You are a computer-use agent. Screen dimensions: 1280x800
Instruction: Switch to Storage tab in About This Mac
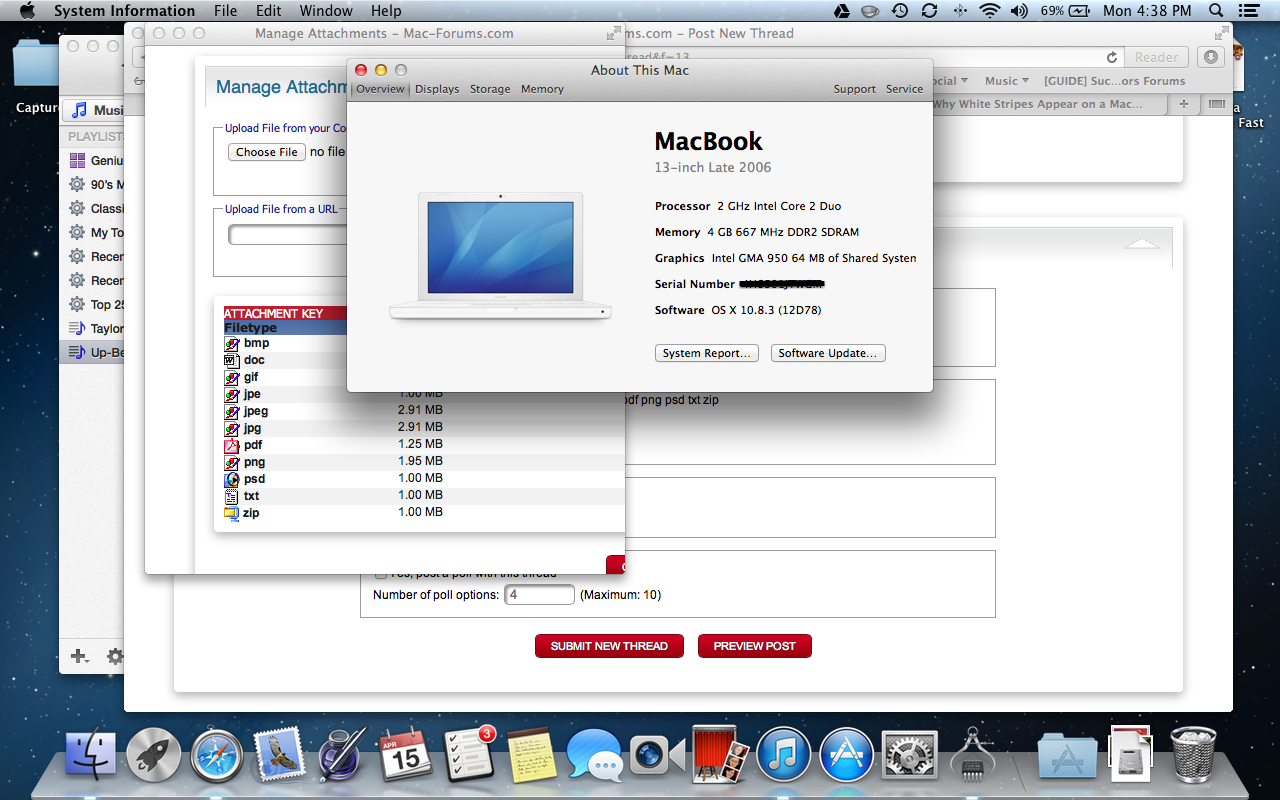coord(490,89)
